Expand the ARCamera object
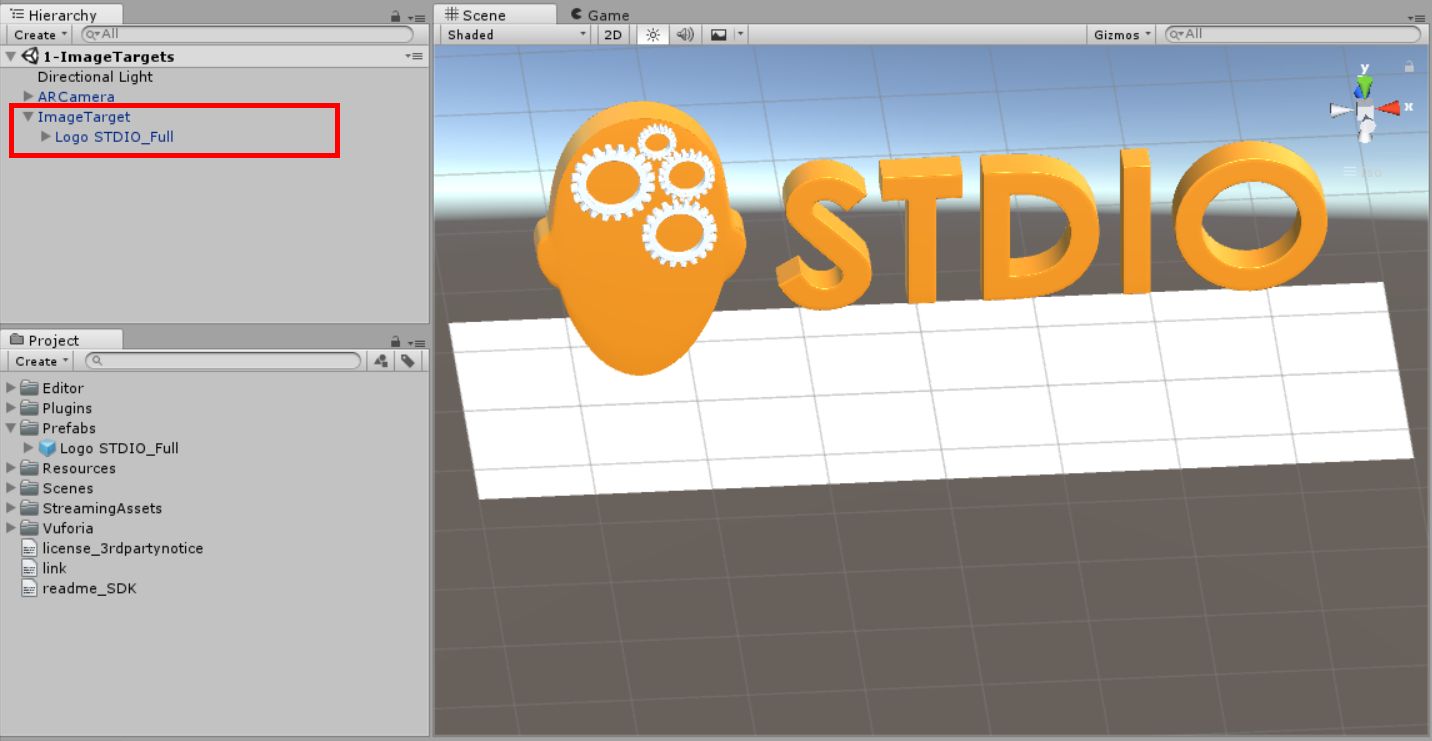Image resolution: width=1432 pixels, height=741 pixels. 28,97
